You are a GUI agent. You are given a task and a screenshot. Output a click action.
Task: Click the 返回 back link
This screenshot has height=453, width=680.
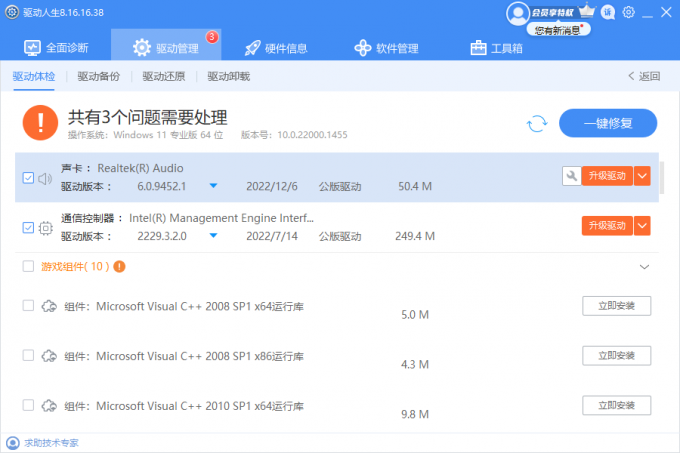(x=644, y=76)
